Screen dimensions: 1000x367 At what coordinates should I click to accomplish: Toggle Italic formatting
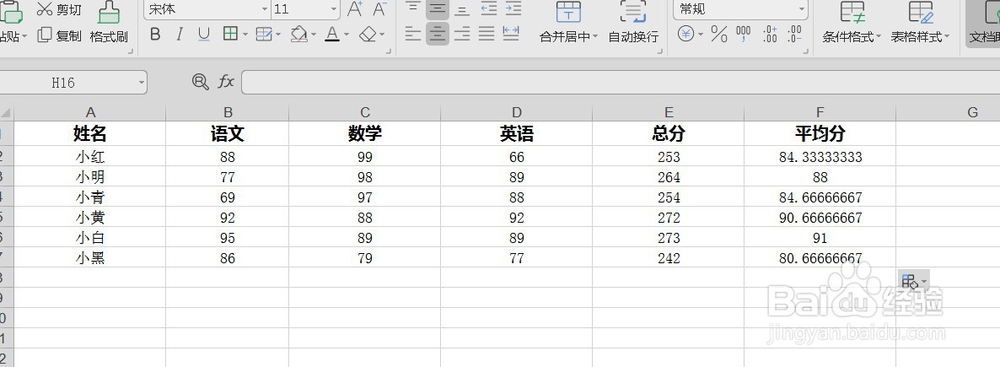click(179, 34)
